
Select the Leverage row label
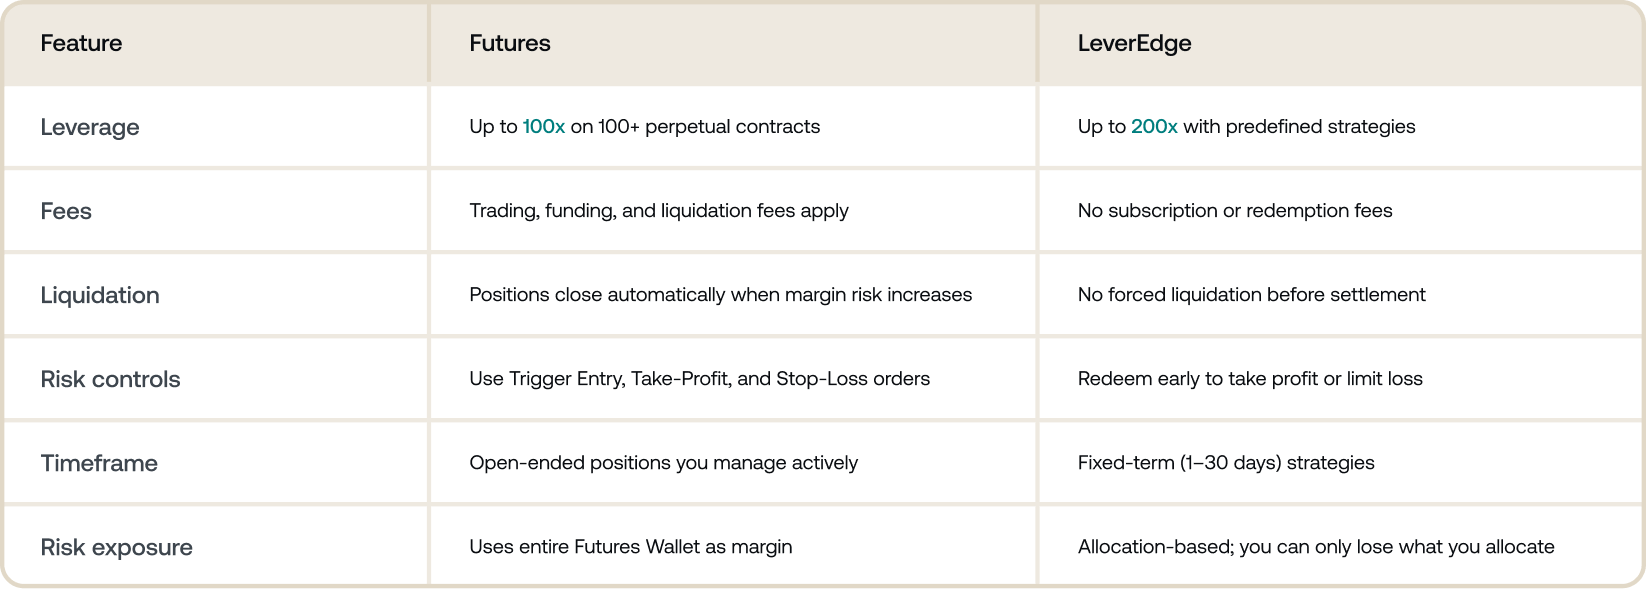click(x=90, y=127)
